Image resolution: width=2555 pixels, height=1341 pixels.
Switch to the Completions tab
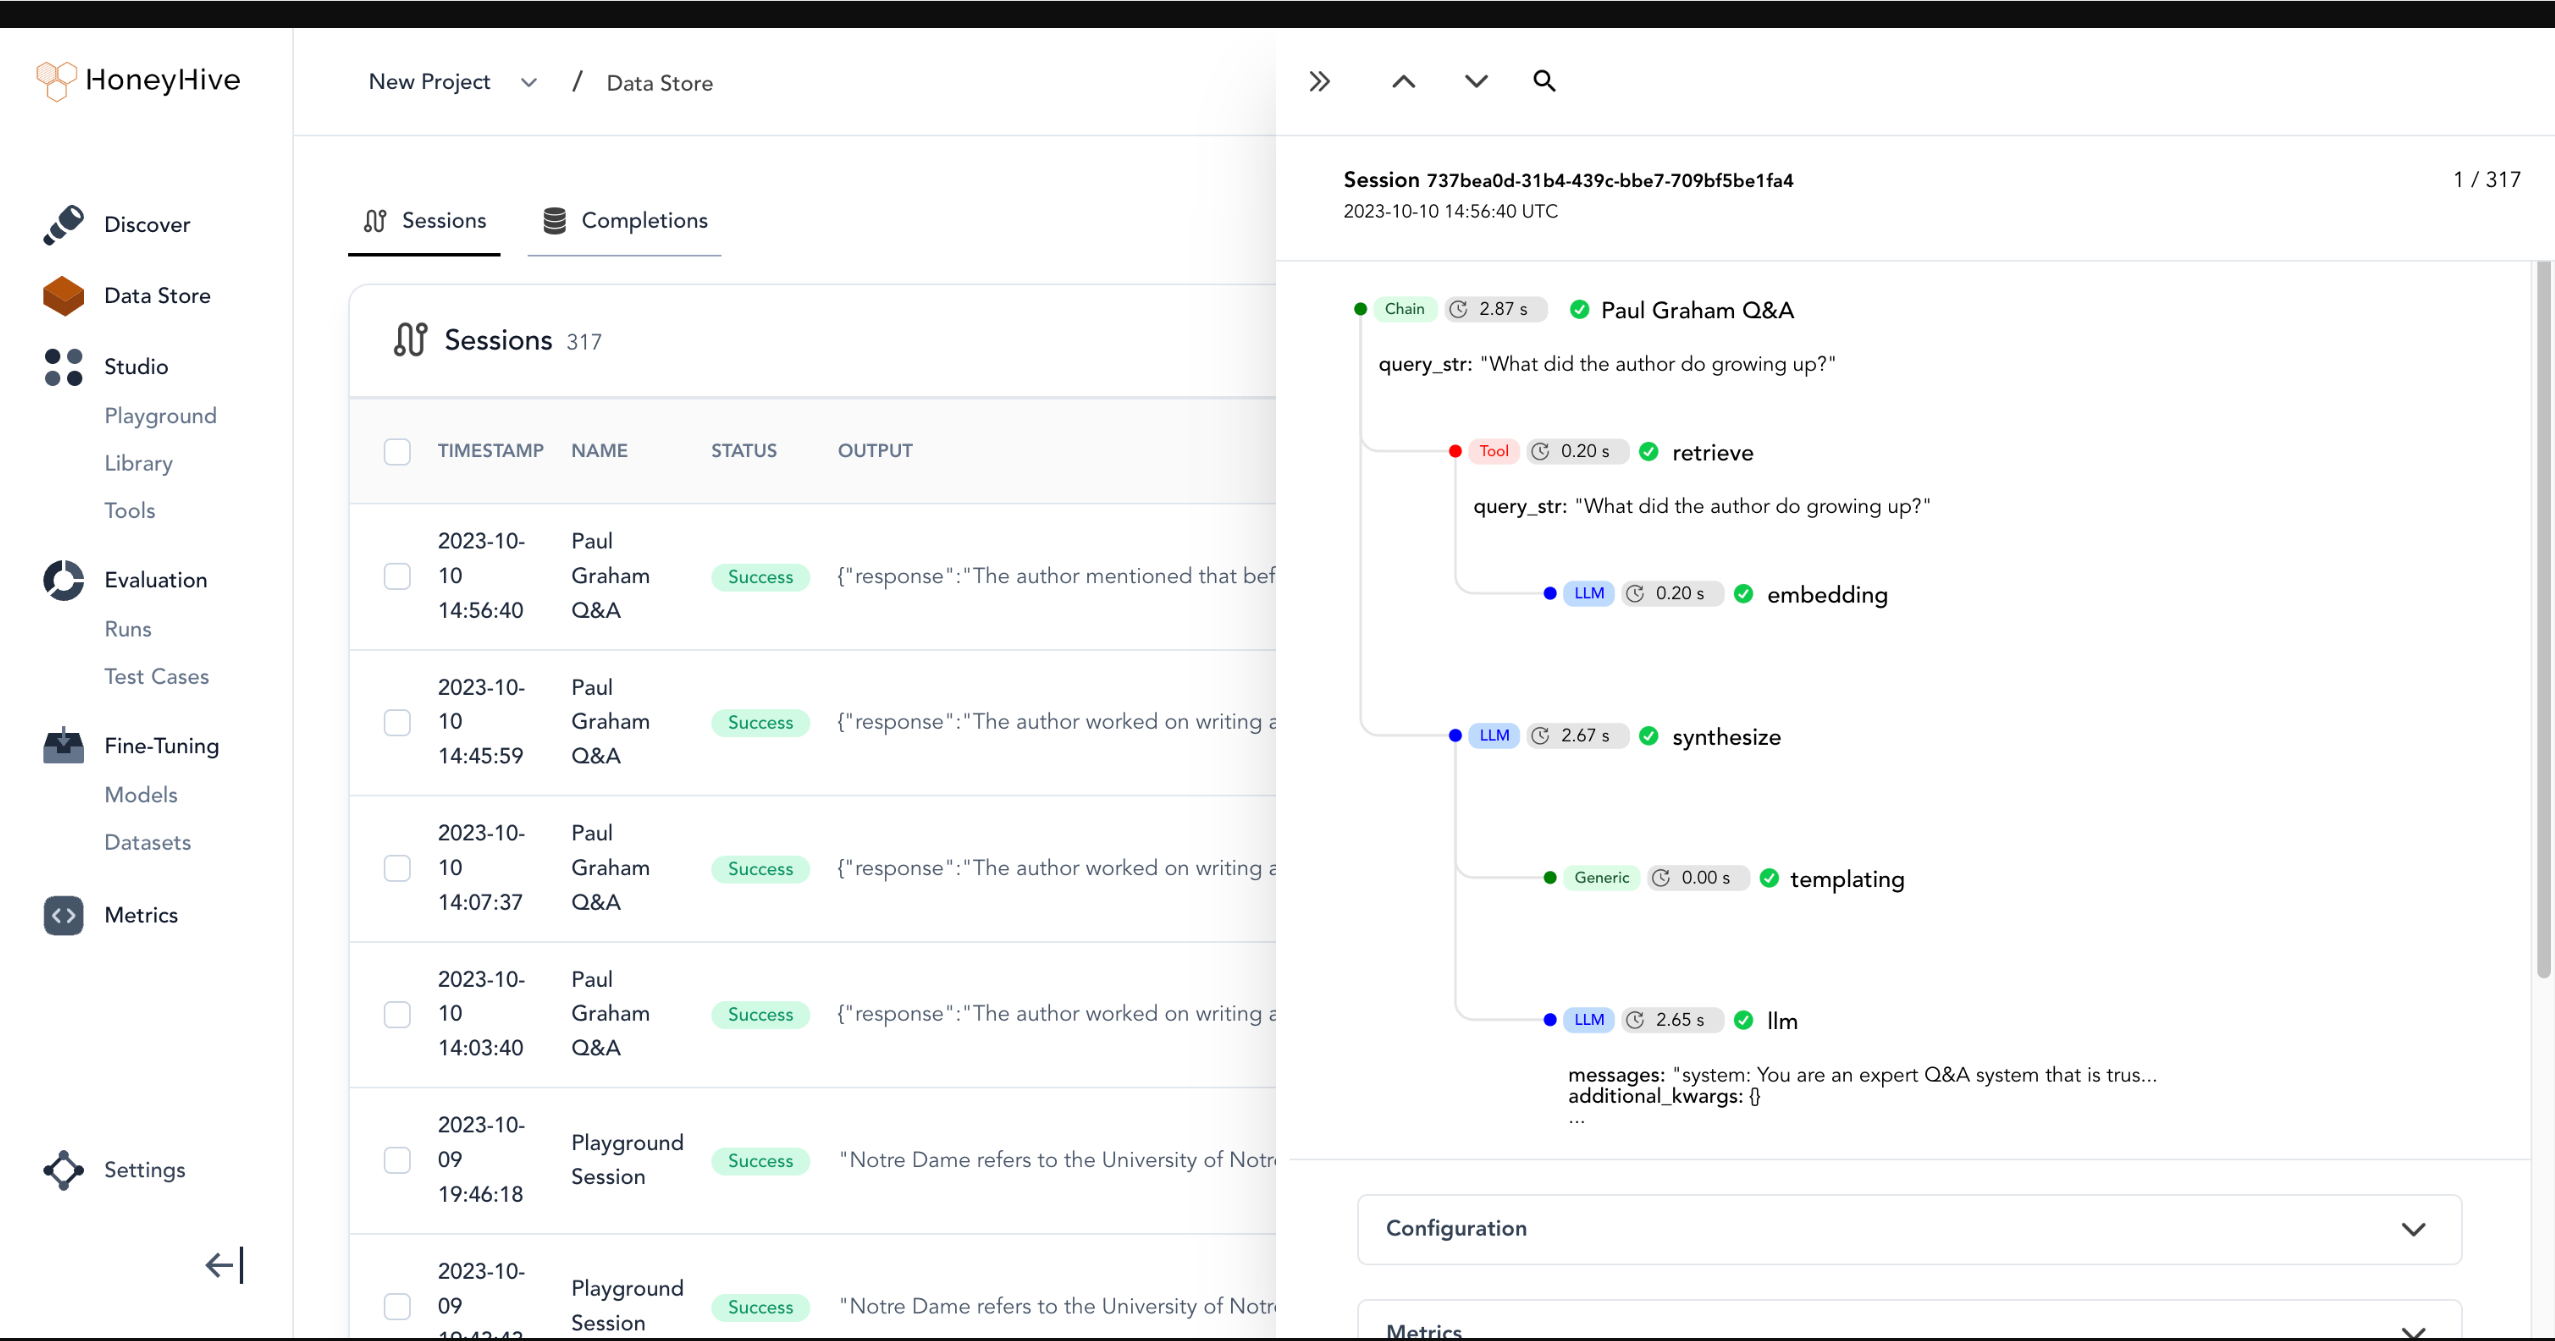click(644, 221)
